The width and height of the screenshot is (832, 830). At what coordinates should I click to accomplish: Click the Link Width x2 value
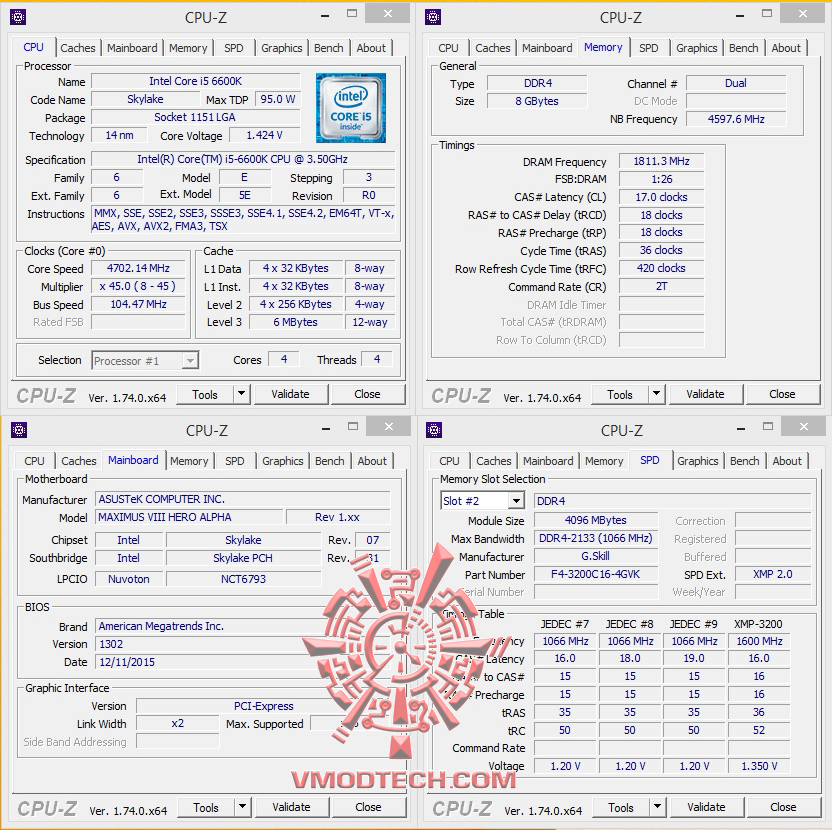[x=177, y=724]
